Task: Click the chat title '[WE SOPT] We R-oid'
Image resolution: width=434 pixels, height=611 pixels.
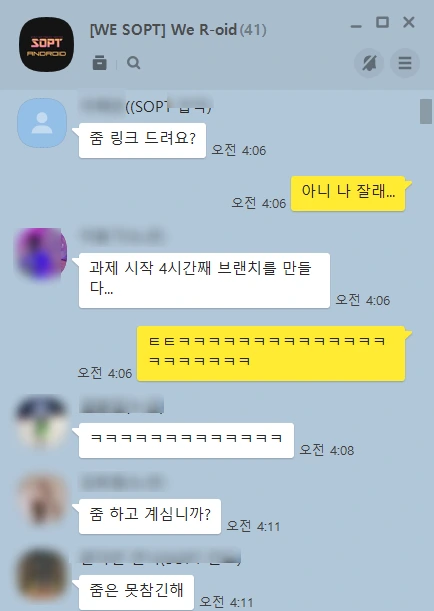Action: (163, 30)
